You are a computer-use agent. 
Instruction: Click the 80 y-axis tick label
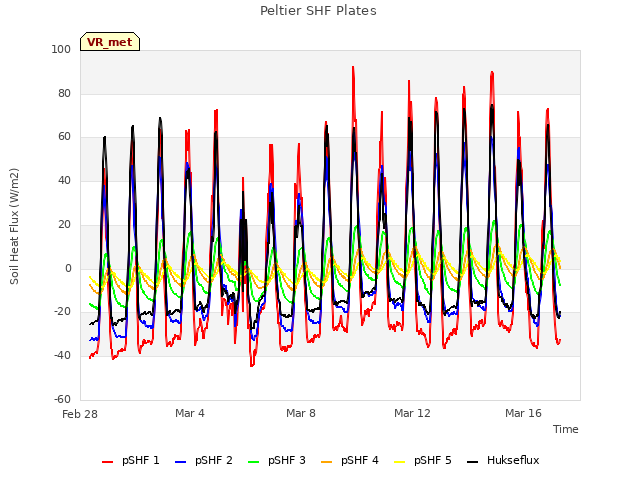coord(64,93)
